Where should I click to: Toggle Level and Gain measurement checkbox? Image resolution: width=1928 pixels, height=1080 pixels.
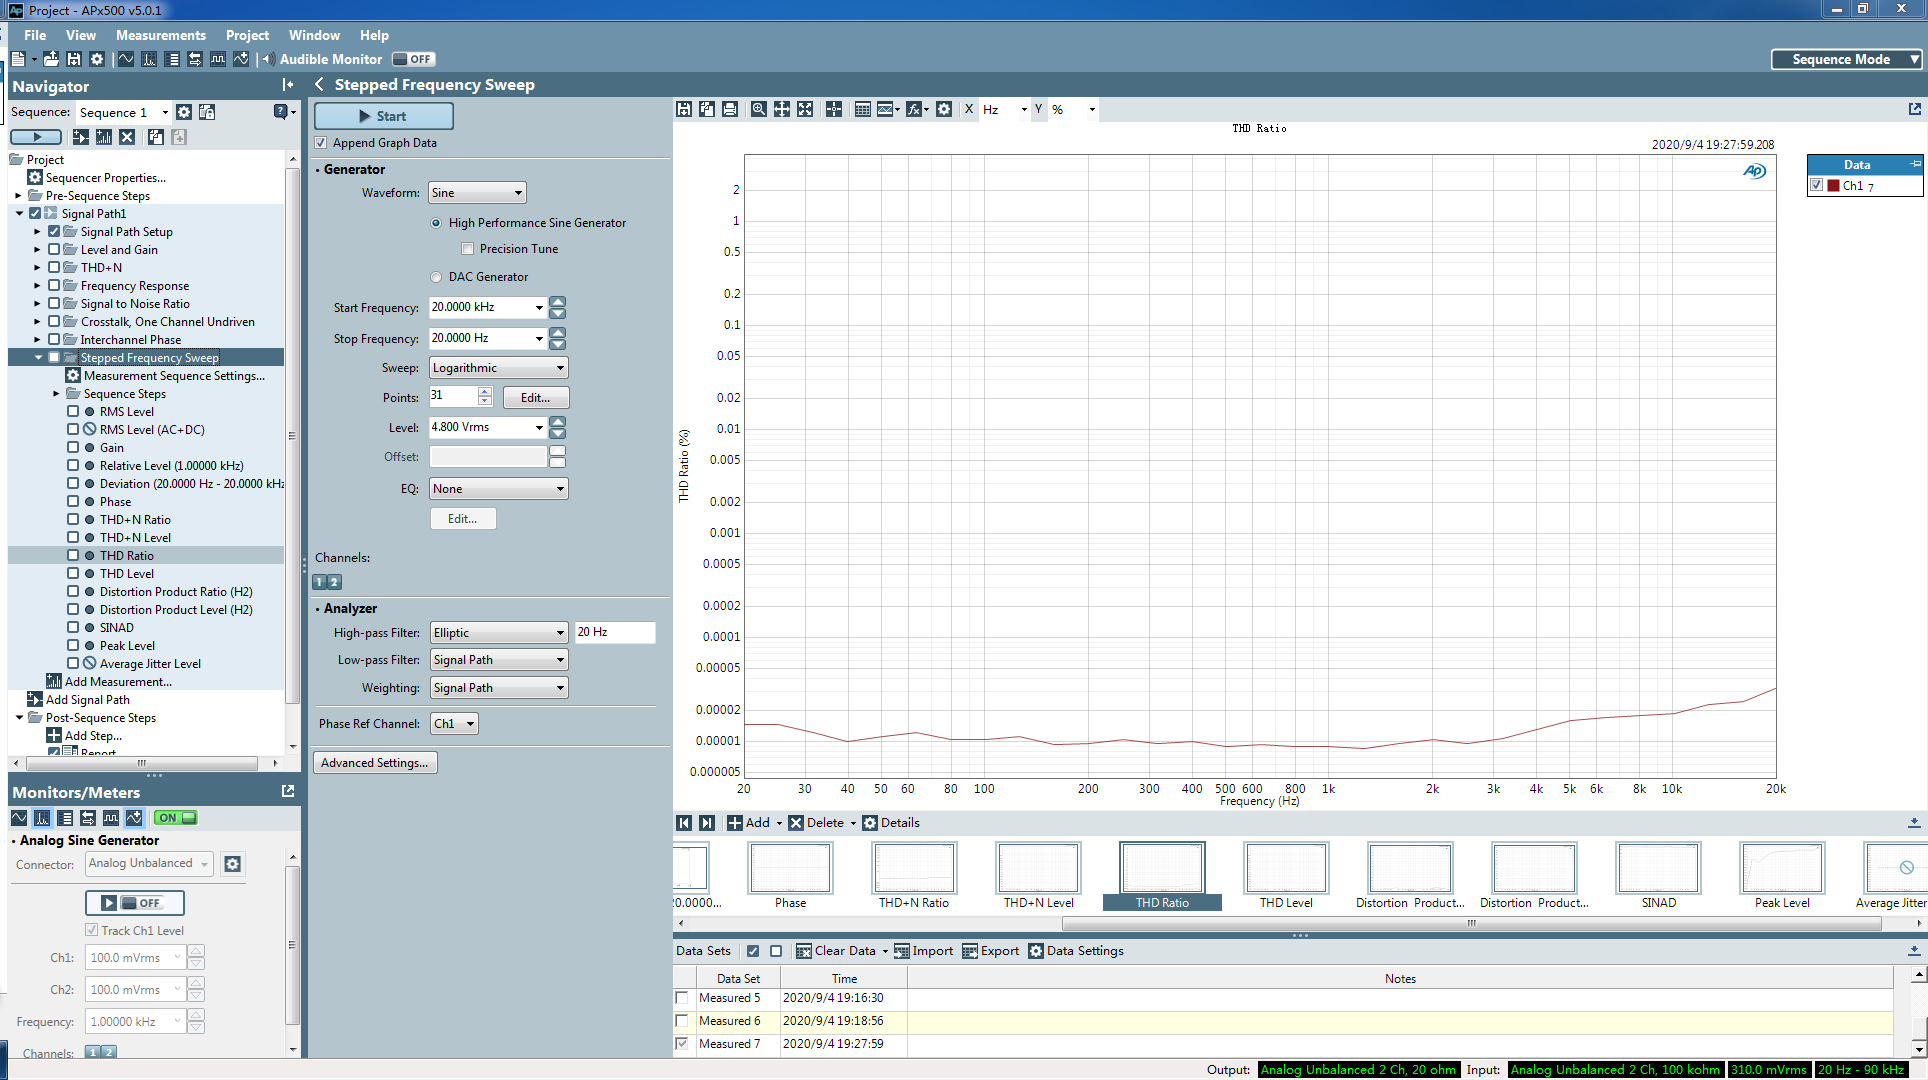tap(54, 250)
